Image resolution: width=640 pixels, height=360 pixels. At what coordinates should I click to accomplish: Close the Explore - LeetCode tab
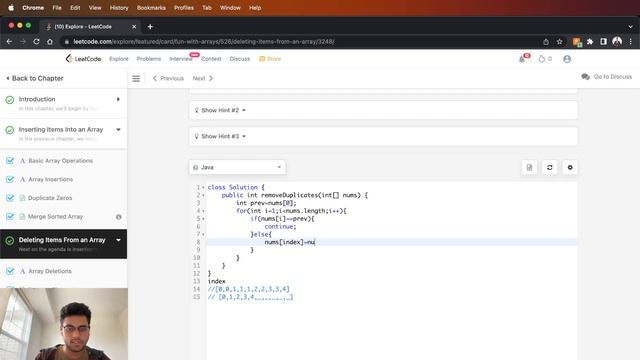tap(134, 27)
